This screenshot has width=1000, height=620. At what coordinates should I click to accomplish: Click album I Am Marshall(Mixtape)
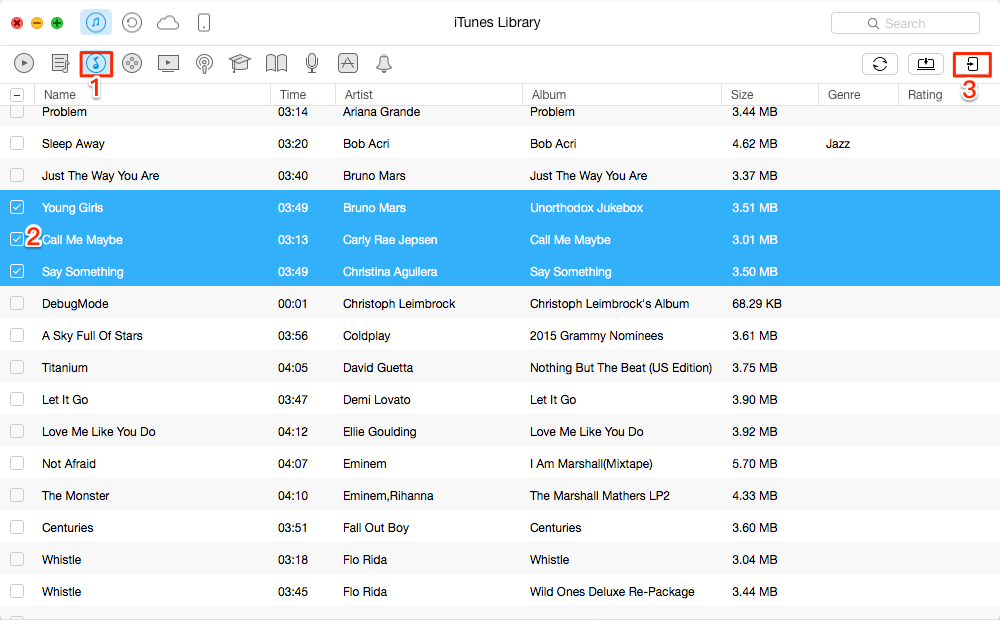pos(591,464)
